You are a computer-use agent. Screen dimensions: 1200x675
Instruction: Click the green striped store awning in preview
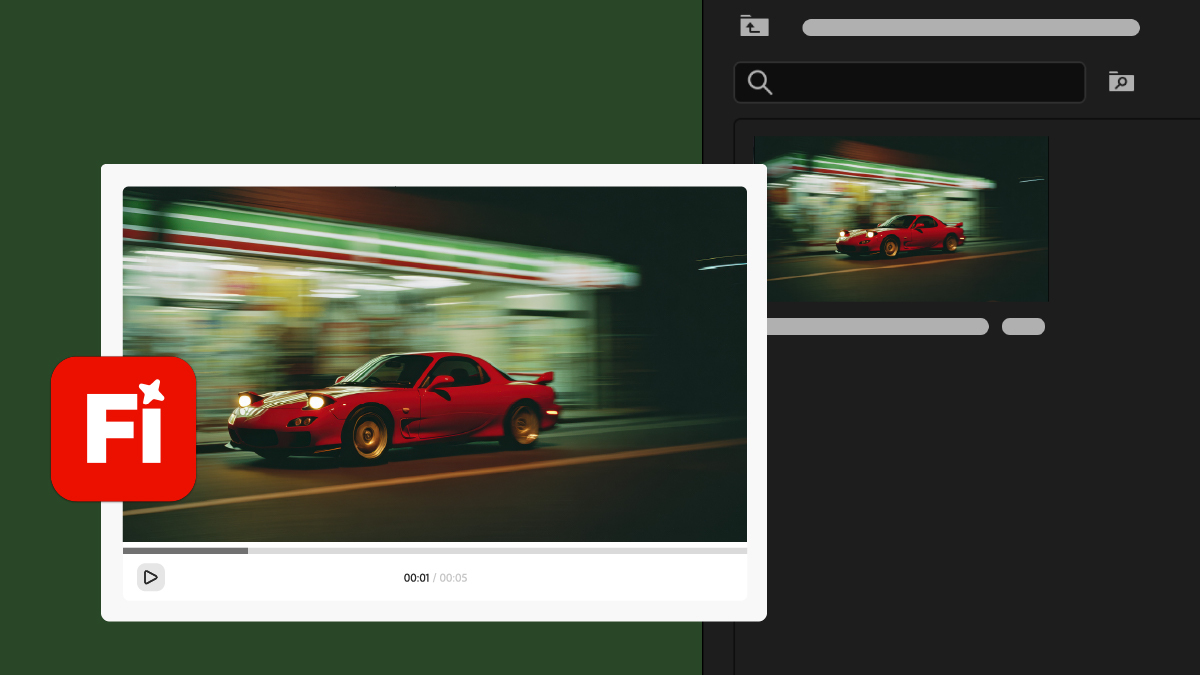pyautogui.click(x=350, y=238)
